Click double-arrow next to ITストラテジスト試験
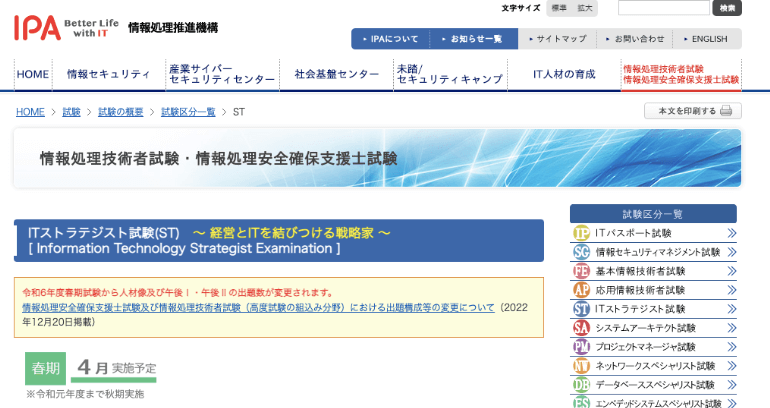 click(732, 309)
